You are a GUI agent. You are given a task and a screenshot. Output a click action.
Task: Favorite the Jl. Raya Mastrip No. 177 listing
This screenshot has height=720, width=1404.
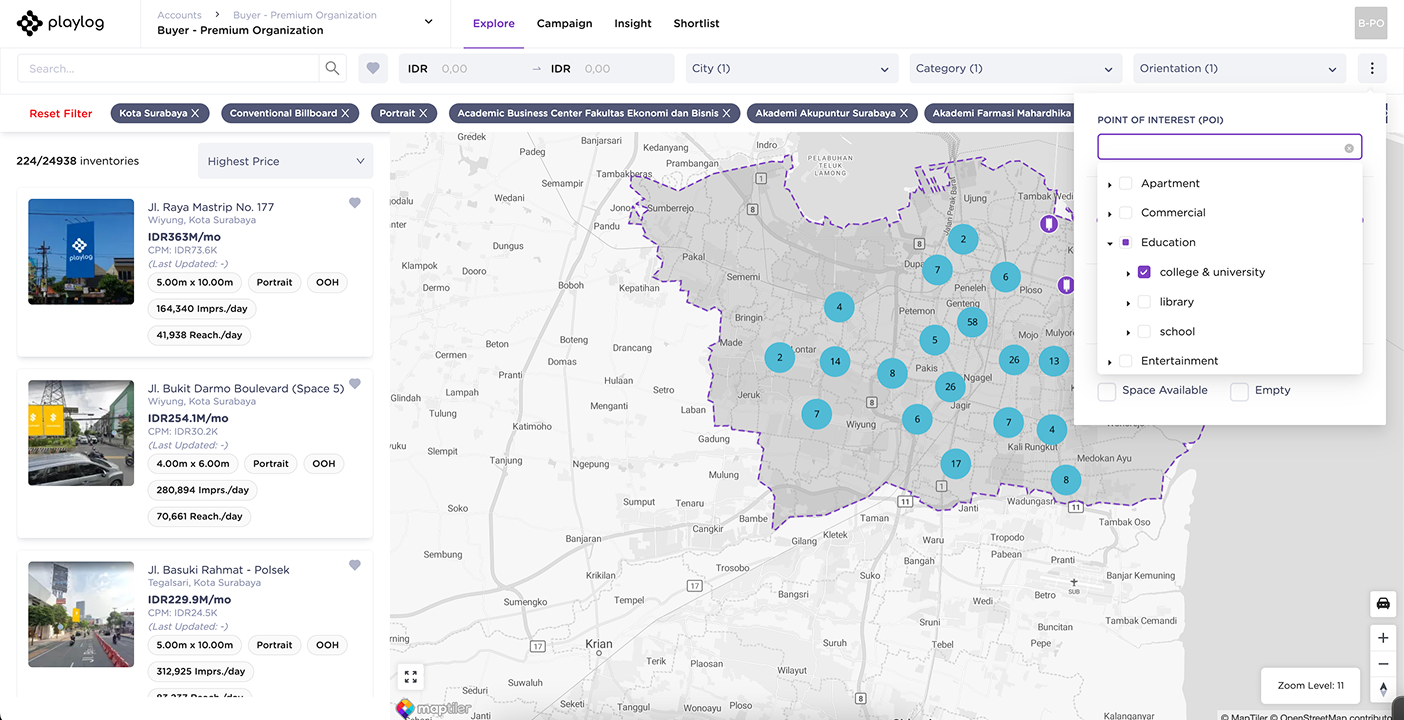(354, 203)
